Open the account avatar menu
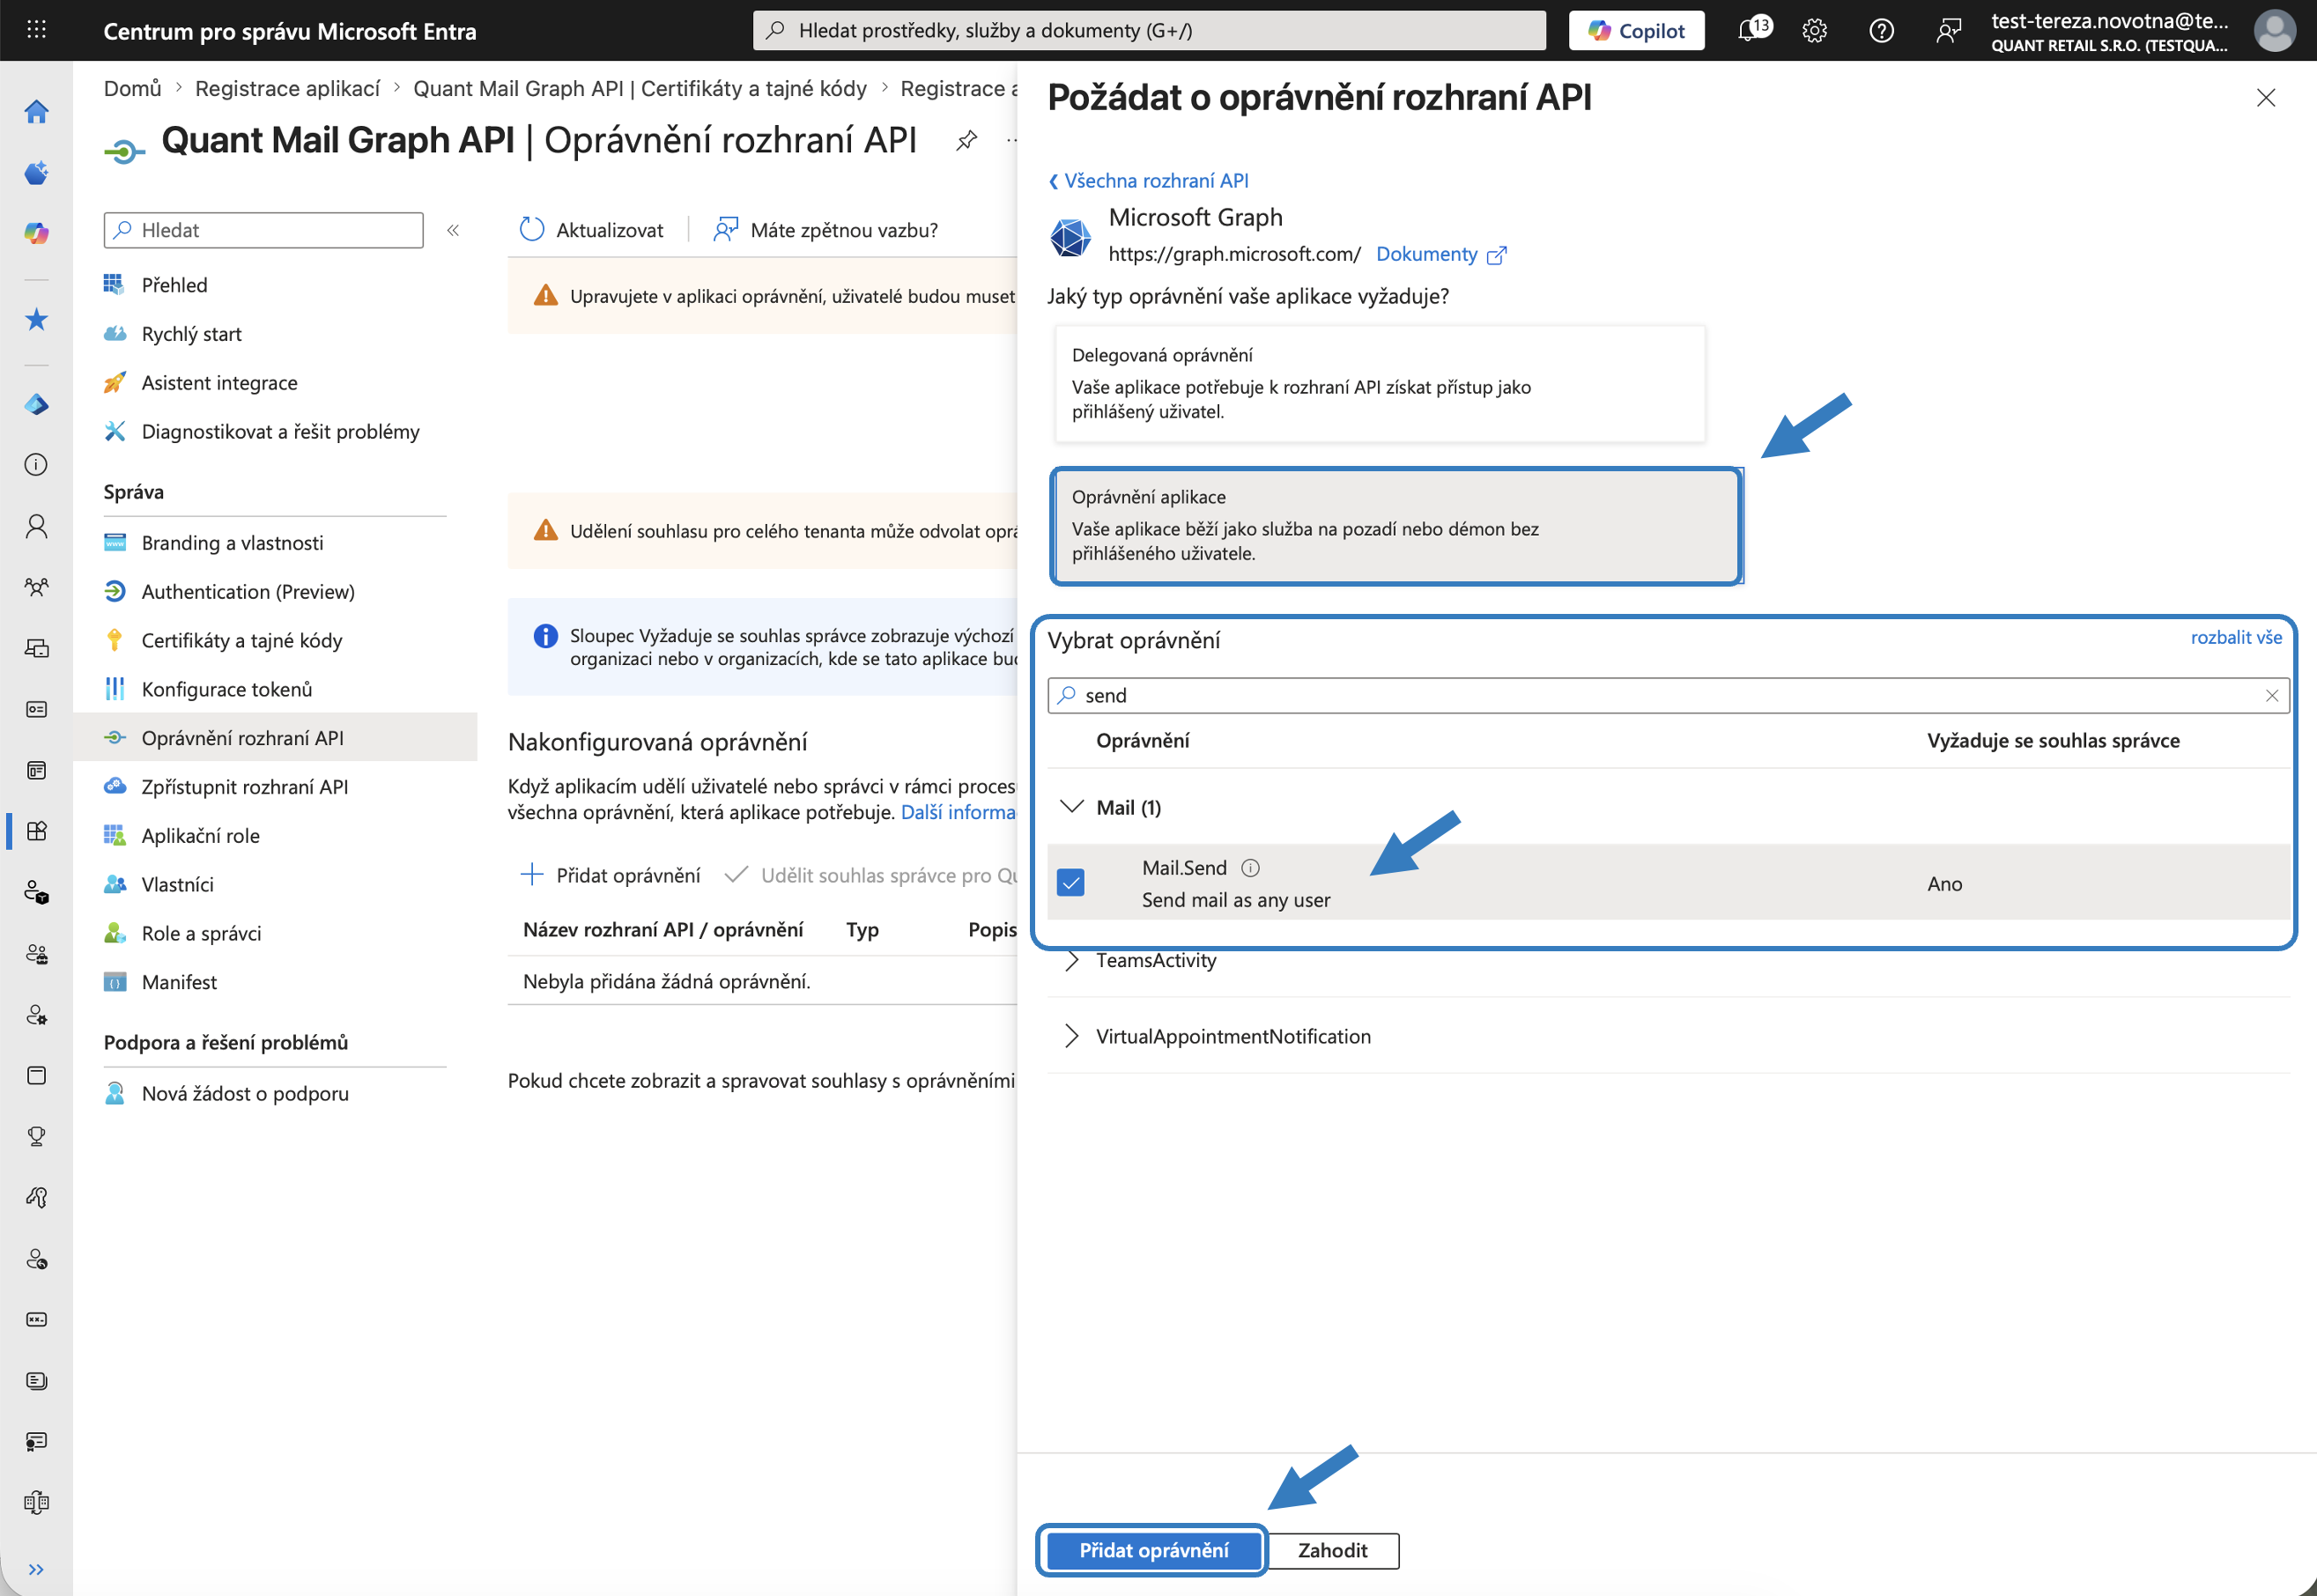The height and width of the screenshot is (1596, 2317). pyautogui.click(x=2274, y=30)
